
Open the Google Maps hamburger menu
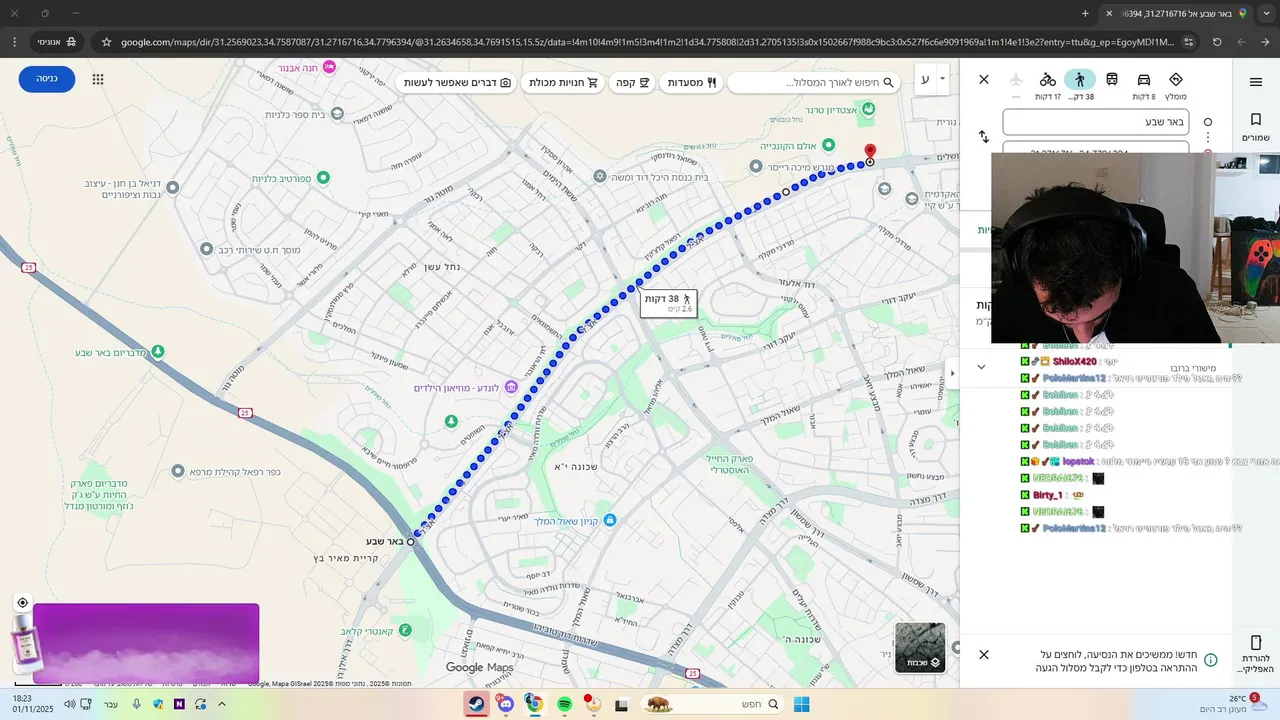1256,82
